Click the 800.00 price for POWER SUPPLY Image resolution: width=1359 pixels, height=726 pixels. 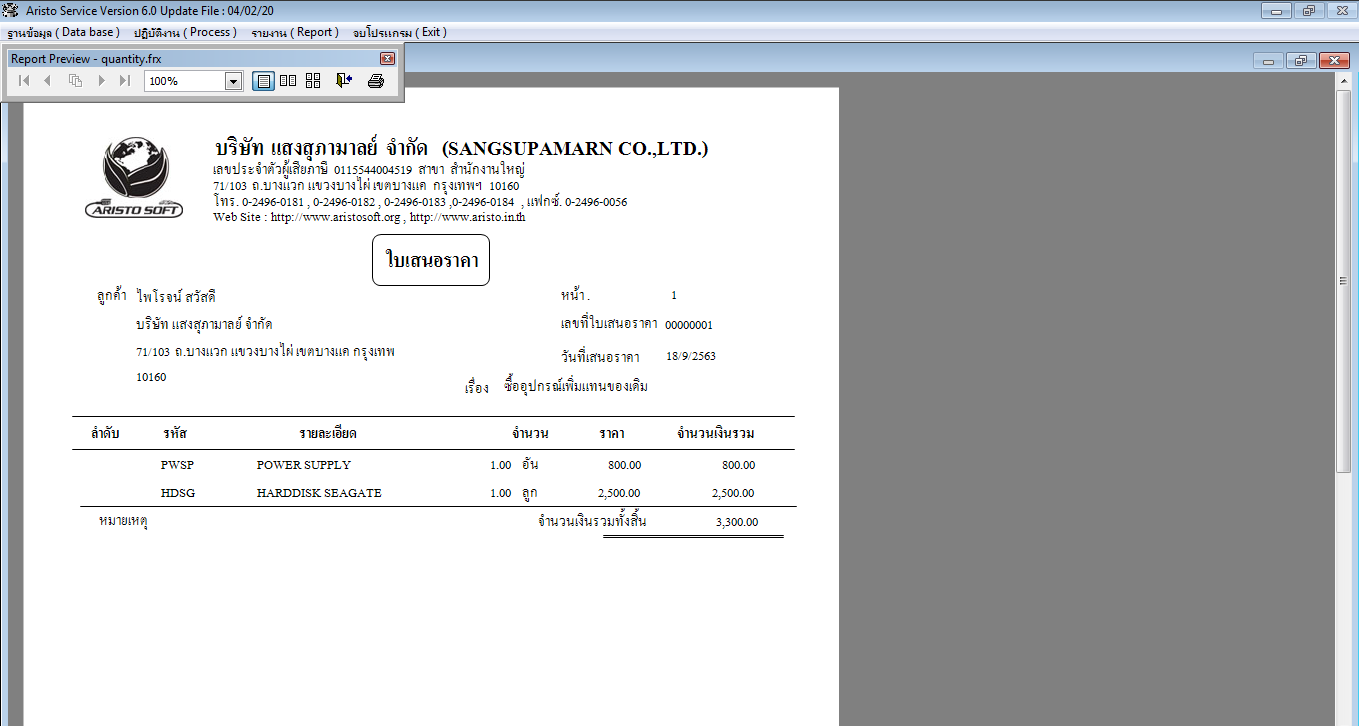[624, 465]
